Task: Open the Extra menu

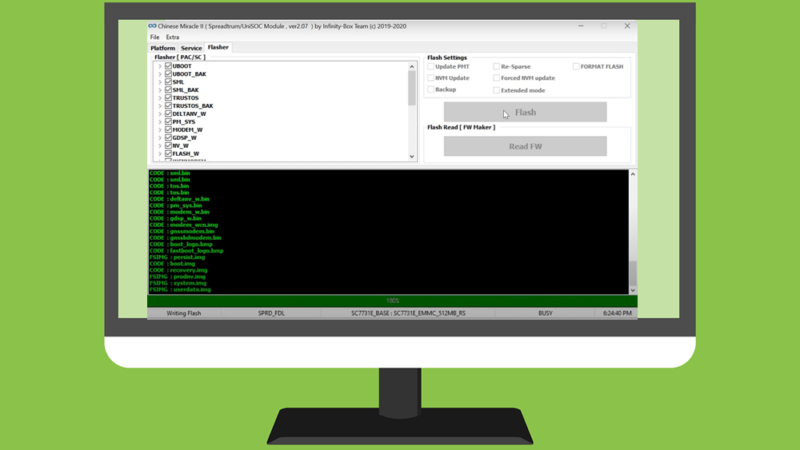Action: (x=172, y=37)
